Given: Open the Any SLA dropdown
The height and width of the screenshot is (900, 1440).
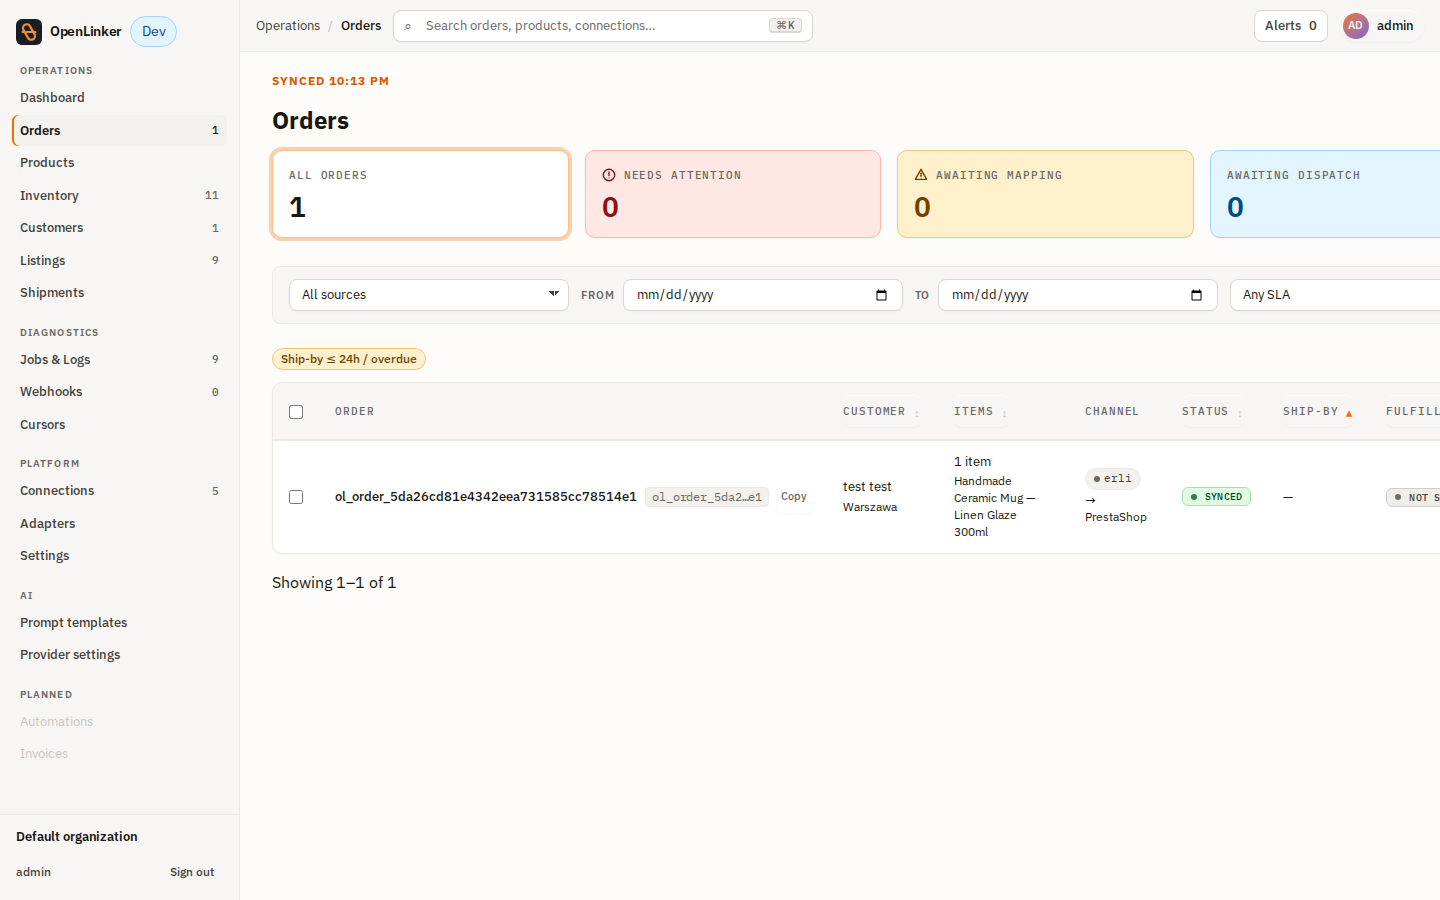Looking at the screenshot, I should point(1335,295).
